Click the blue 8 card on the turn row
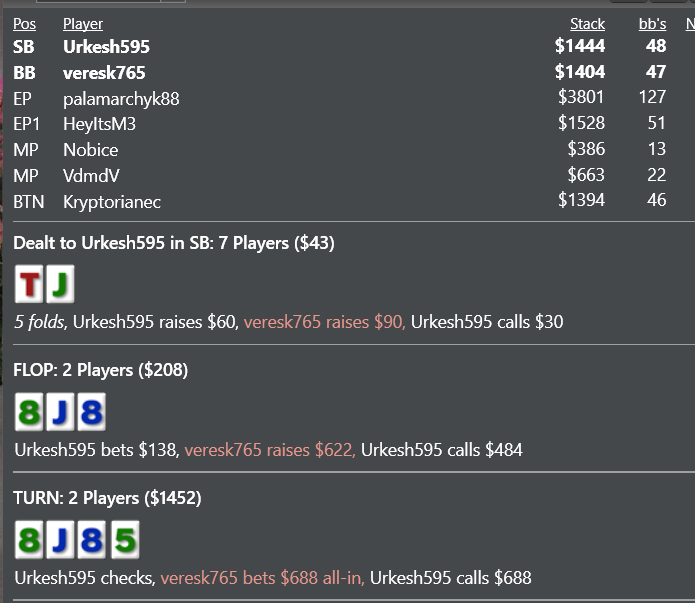Image resolution: width=695 pixels, height=603 pixels. 91,540
